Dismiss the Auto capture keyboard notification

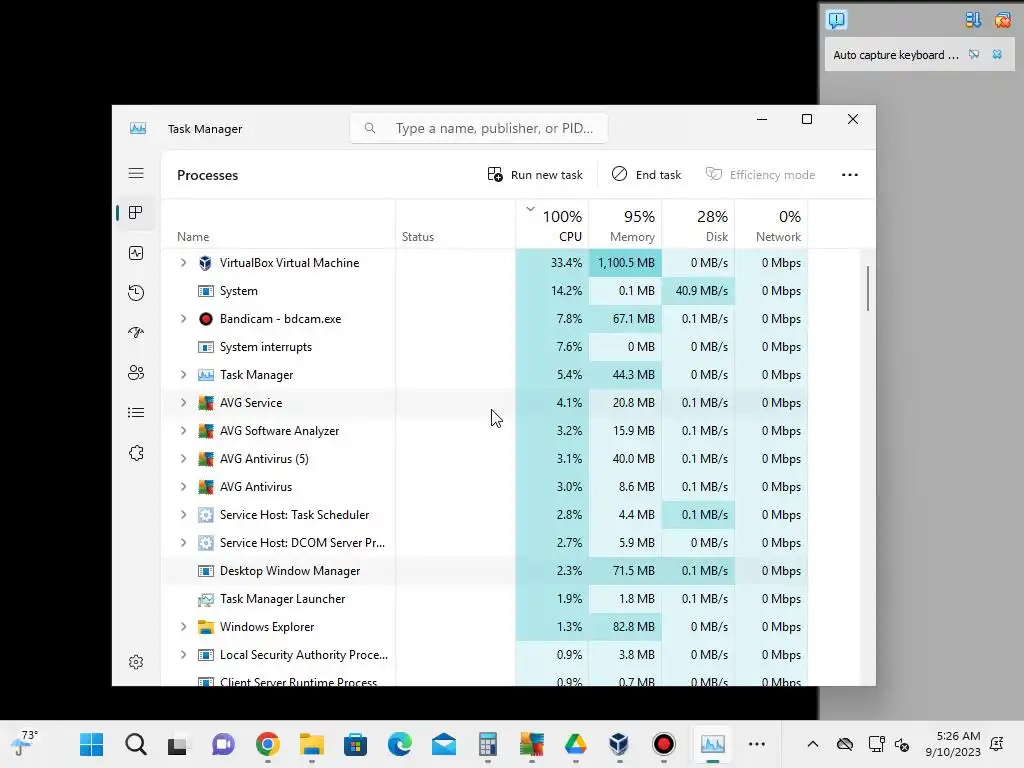coord(997,54)
